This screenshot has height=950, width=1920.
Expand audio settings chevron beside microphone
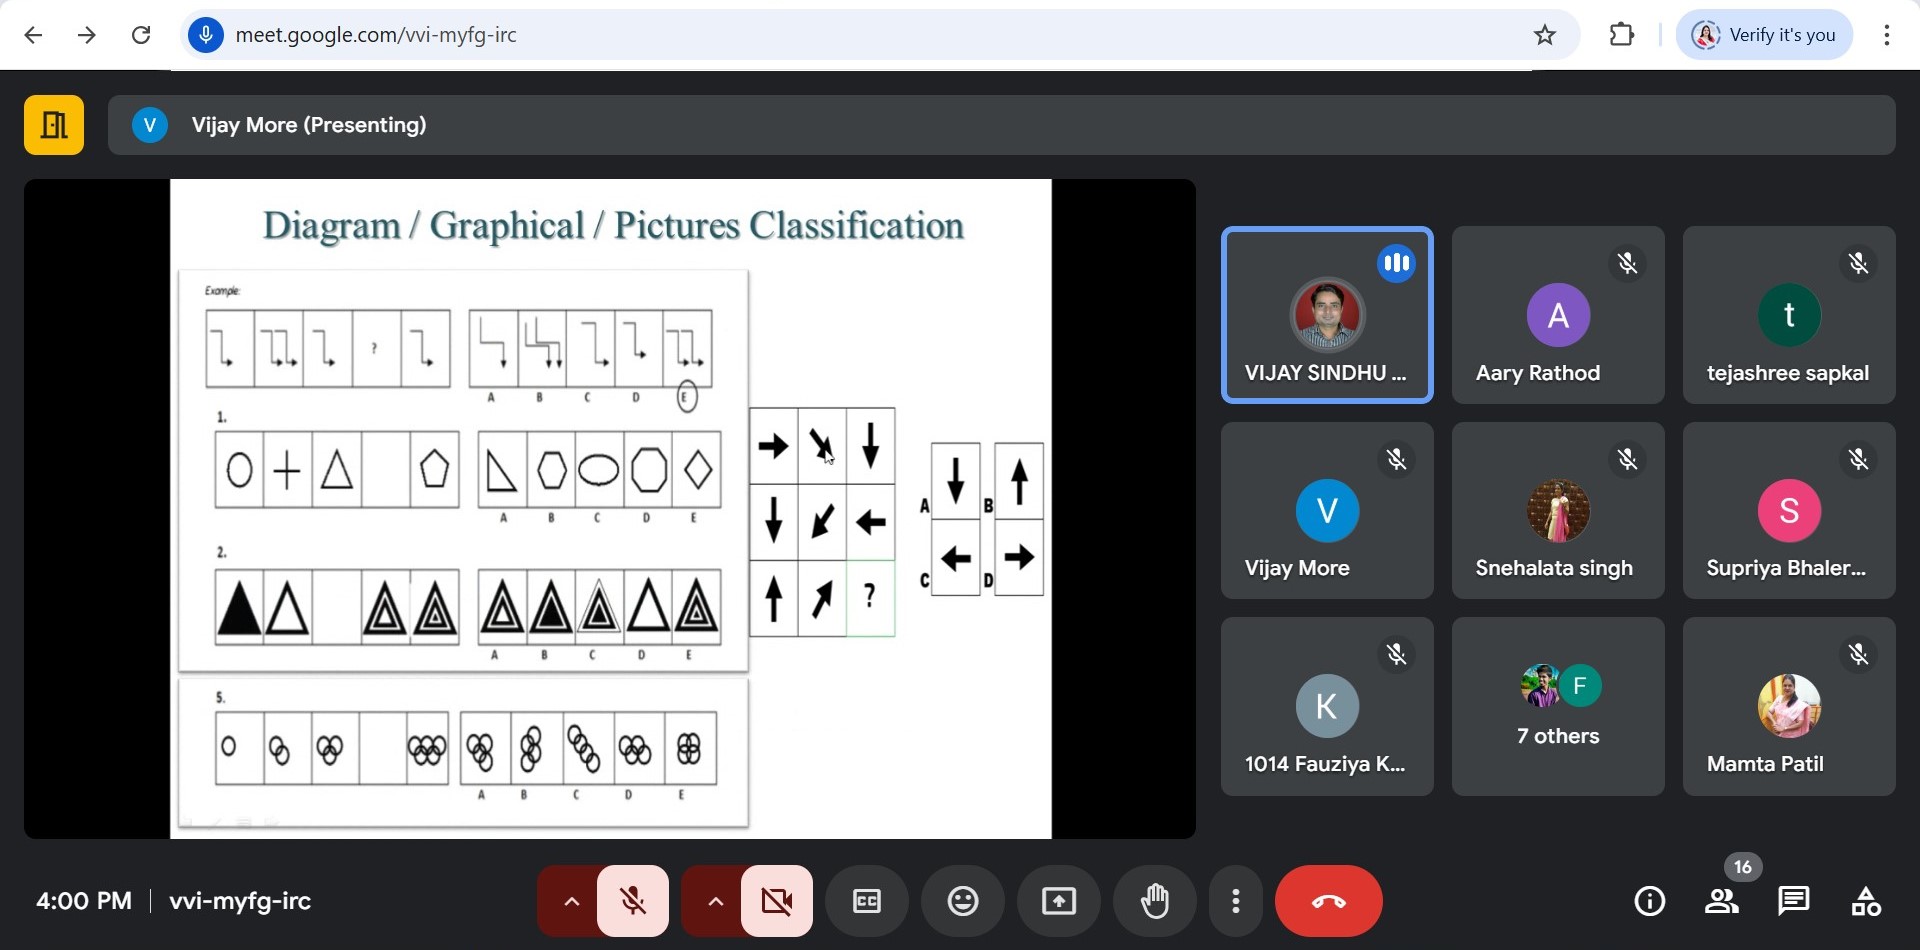[x=571, y=901]
